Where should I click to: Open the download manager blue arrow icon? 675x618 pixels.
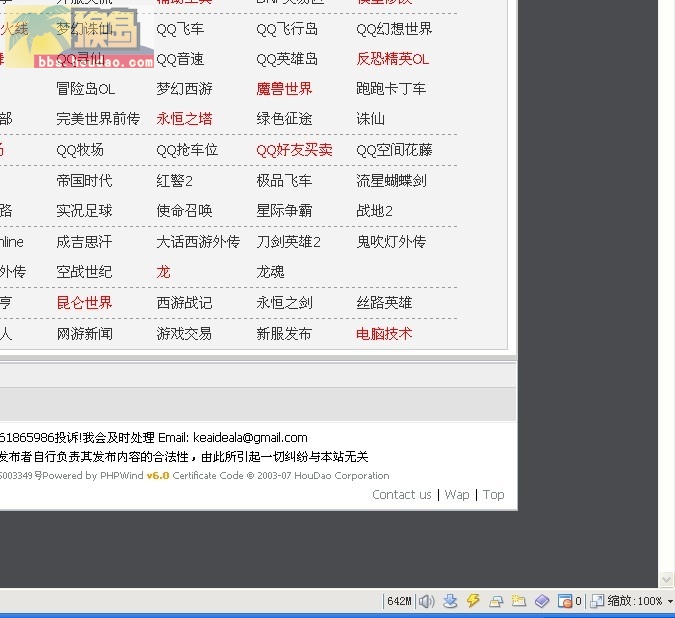[x=450, y=601]
